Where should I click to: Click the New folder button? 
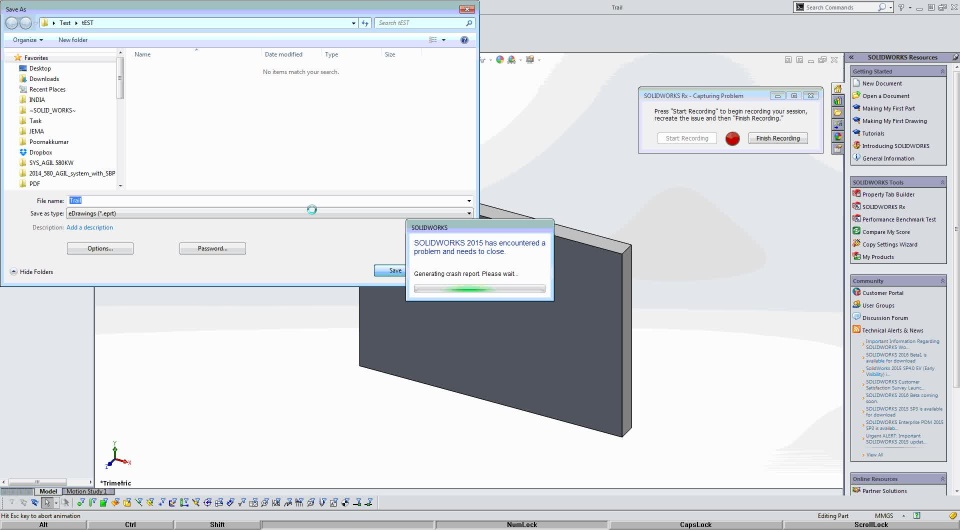pyautogui.click(x=73, y=40)
